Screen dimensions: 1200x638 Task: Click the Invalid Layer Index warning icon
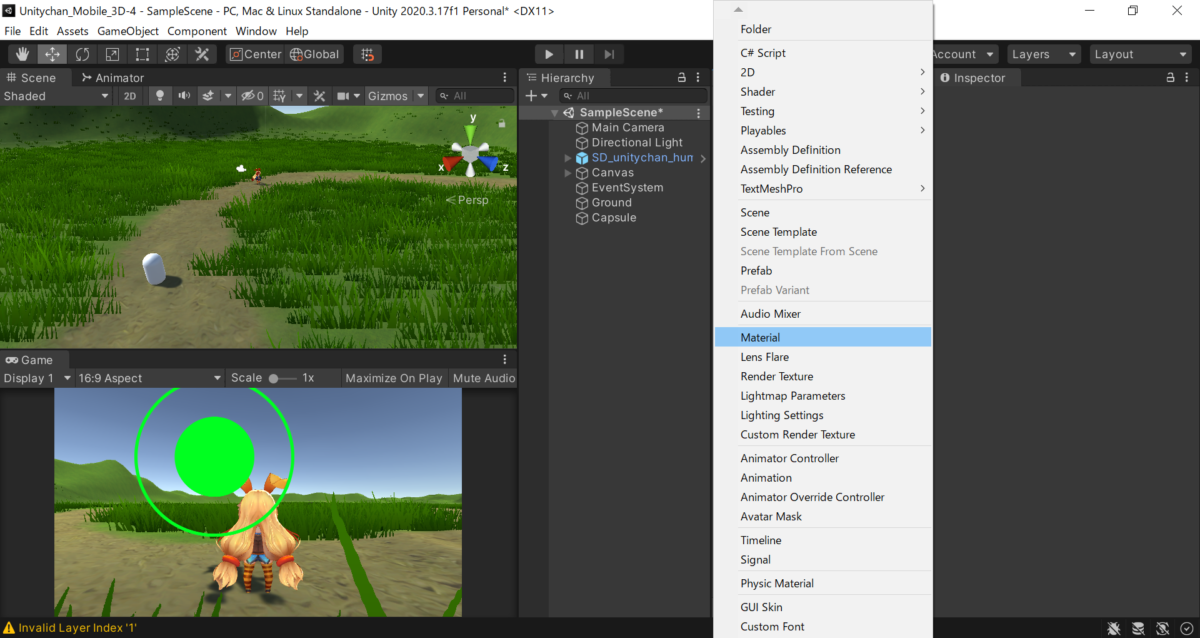point(9,628)
